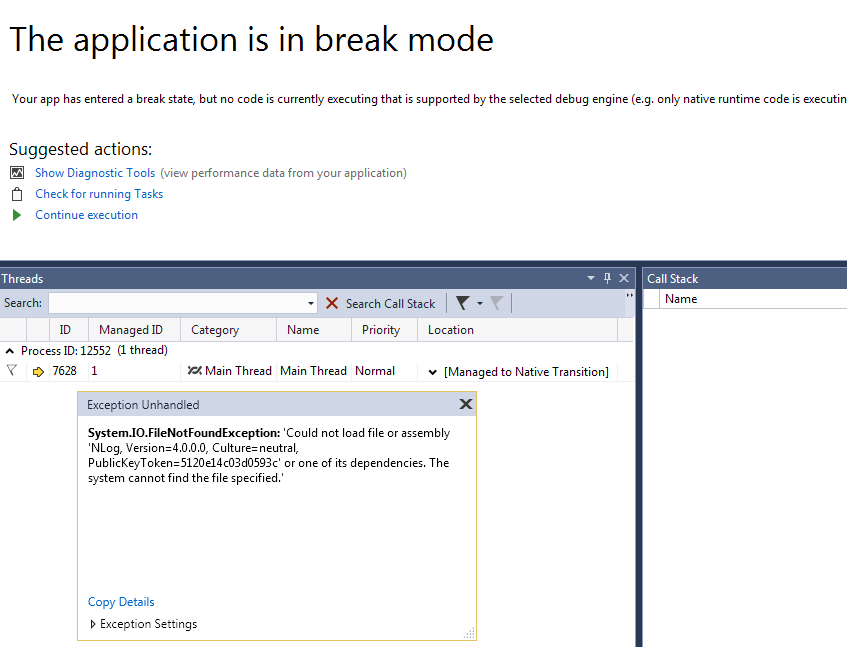The width and height of the screenshot is (847, 647).
Task: Expand Threads toolbar overflow options
Action: click(x=629, y=295)
